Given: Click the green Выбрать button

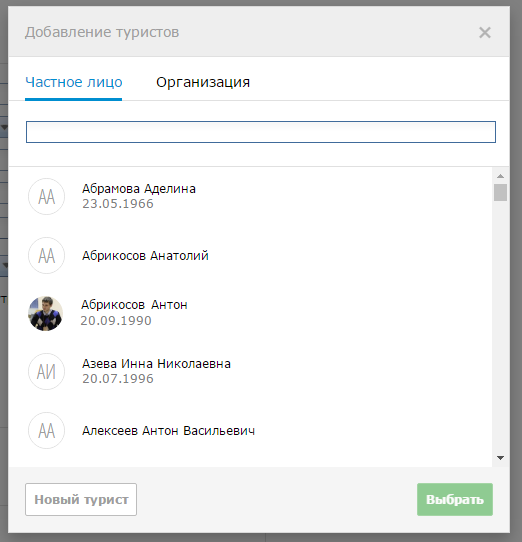Looking at the screenshot, I should [x=455, y=499].
